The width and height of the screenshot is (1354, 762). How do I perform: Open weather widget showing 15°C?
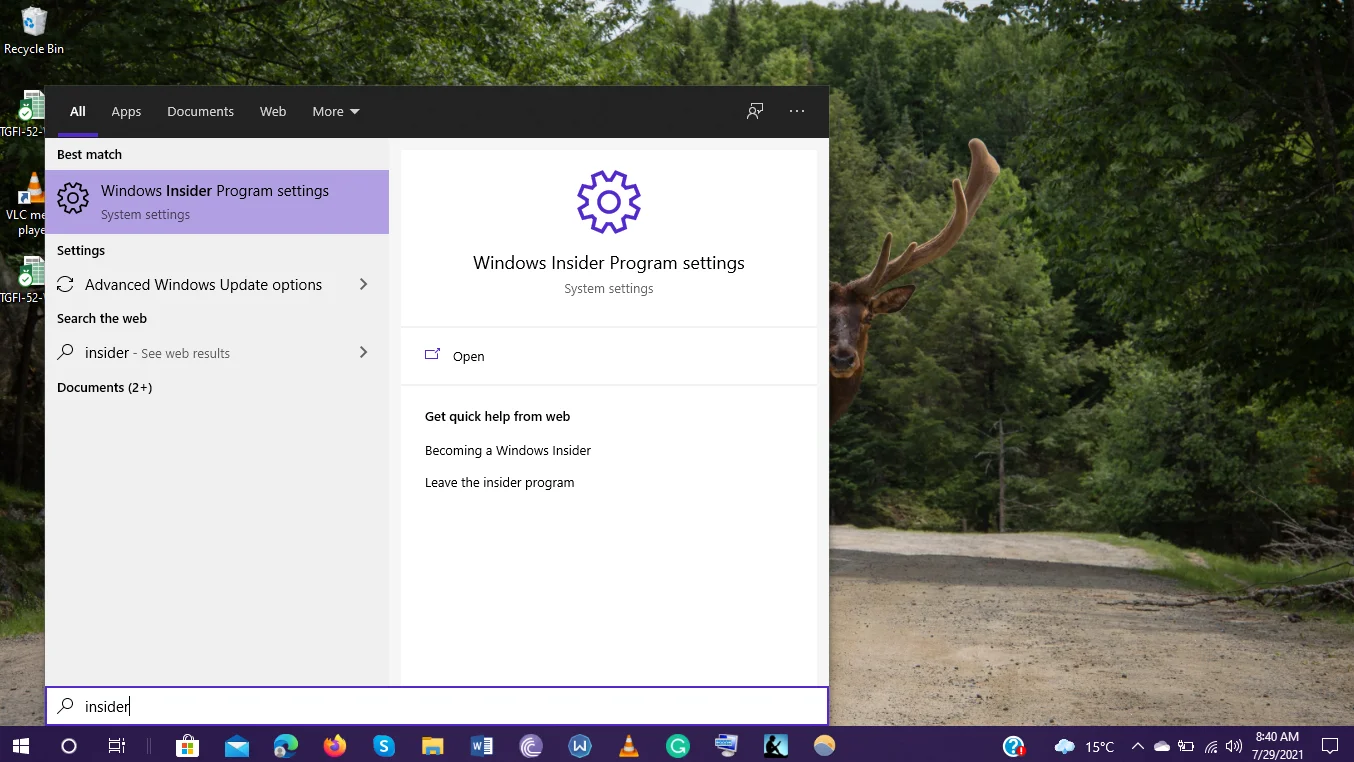[1085, 746]
